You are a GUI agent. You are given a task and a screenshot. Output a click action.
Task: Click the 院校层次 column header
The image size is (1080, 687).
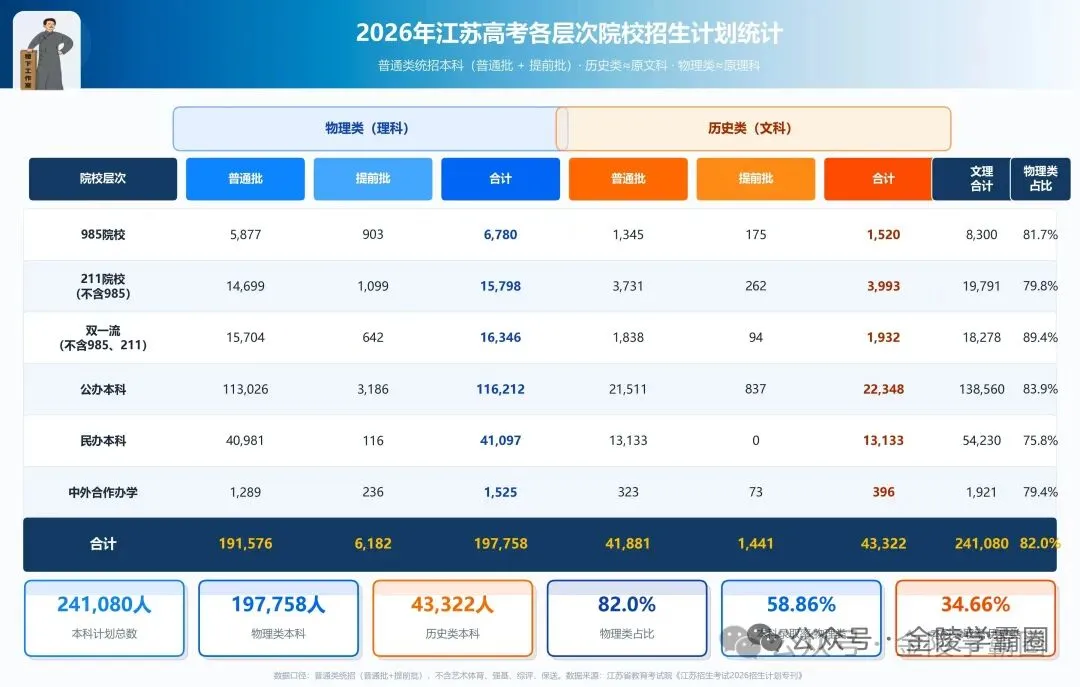click(103, 178)
